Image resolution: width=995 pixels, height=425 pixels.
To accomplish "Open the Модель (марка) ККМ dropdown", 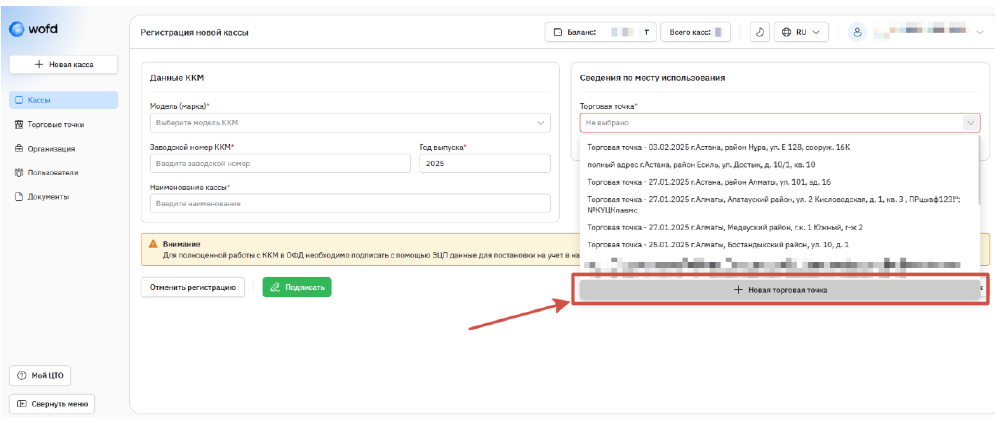I will point(350,123).
